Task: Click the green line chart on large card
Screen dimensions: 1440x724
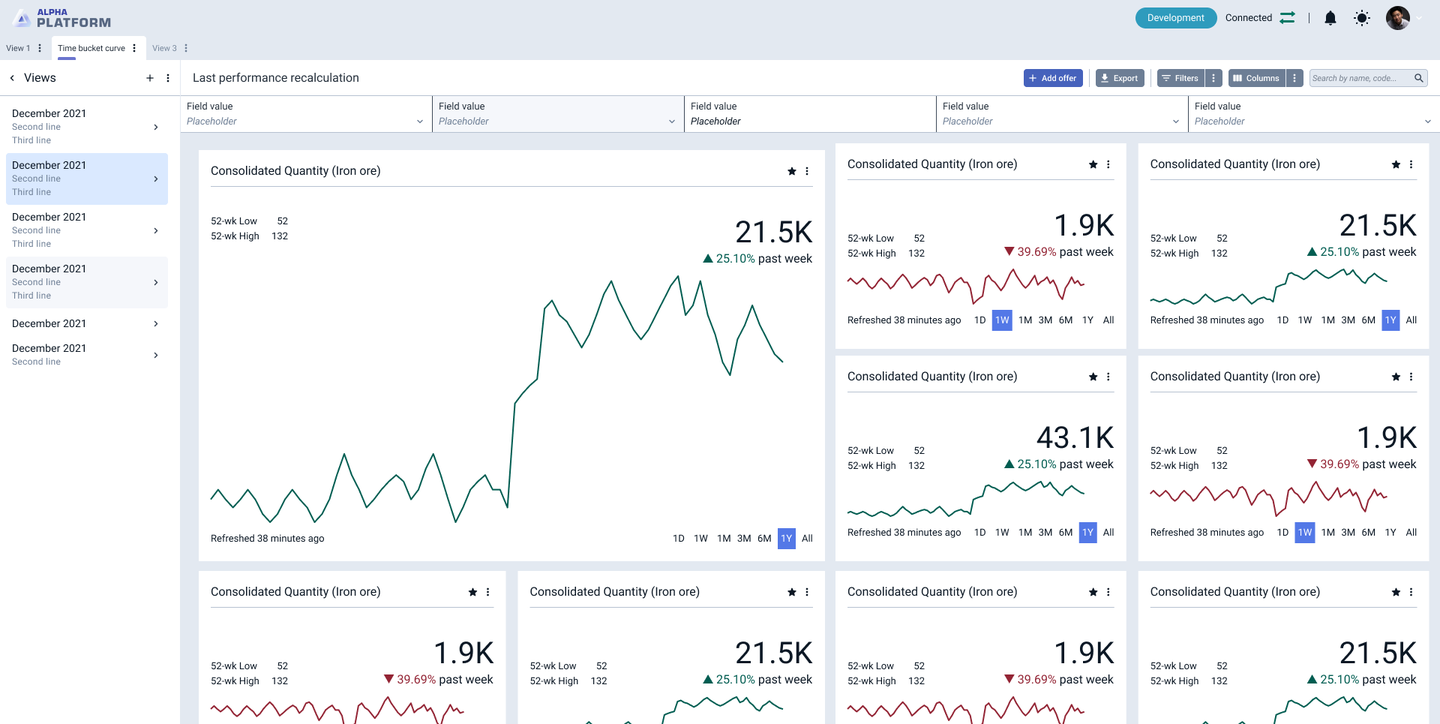Action: [497, 400]
